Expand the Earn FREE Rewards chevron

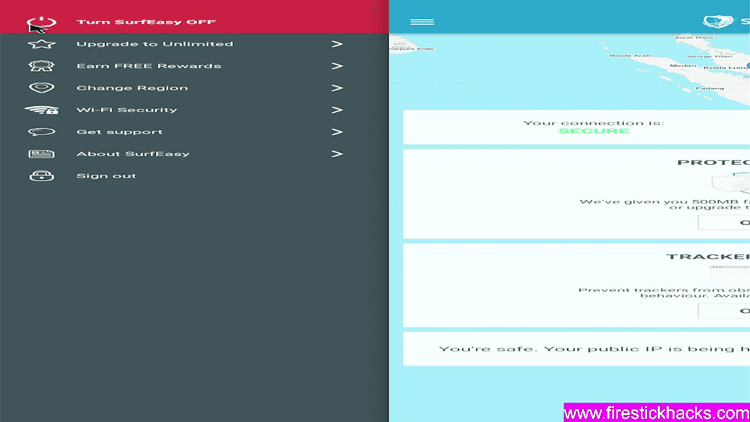(337, 66)
